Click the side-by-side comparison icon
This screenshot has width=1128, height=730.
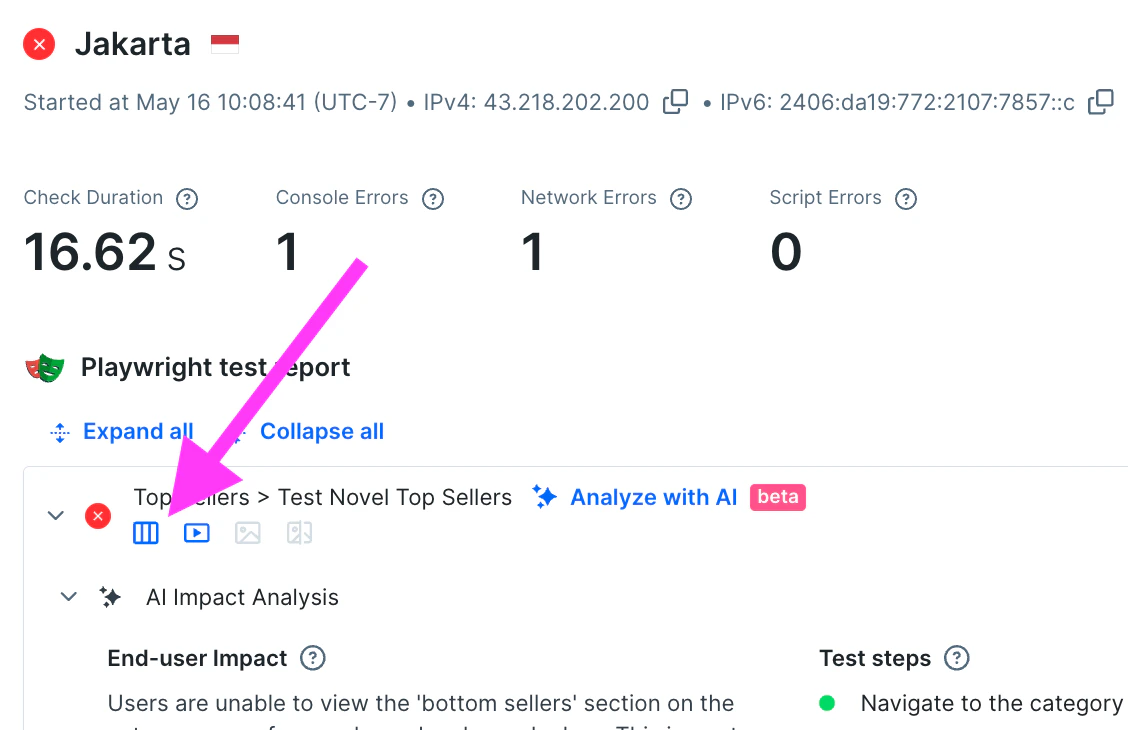tap(298, 532)
